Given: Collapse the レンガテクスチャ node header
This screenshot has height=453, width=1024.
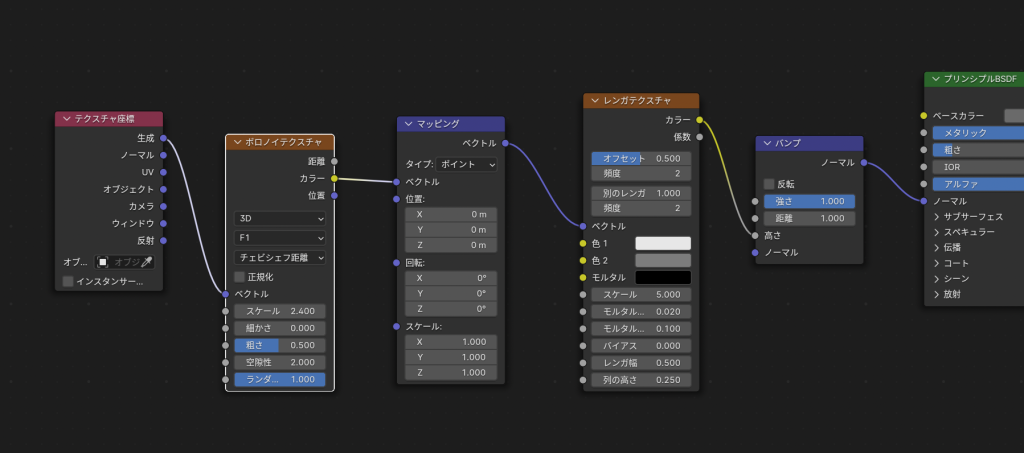Looking at the screenshot, I should (596, 101).
